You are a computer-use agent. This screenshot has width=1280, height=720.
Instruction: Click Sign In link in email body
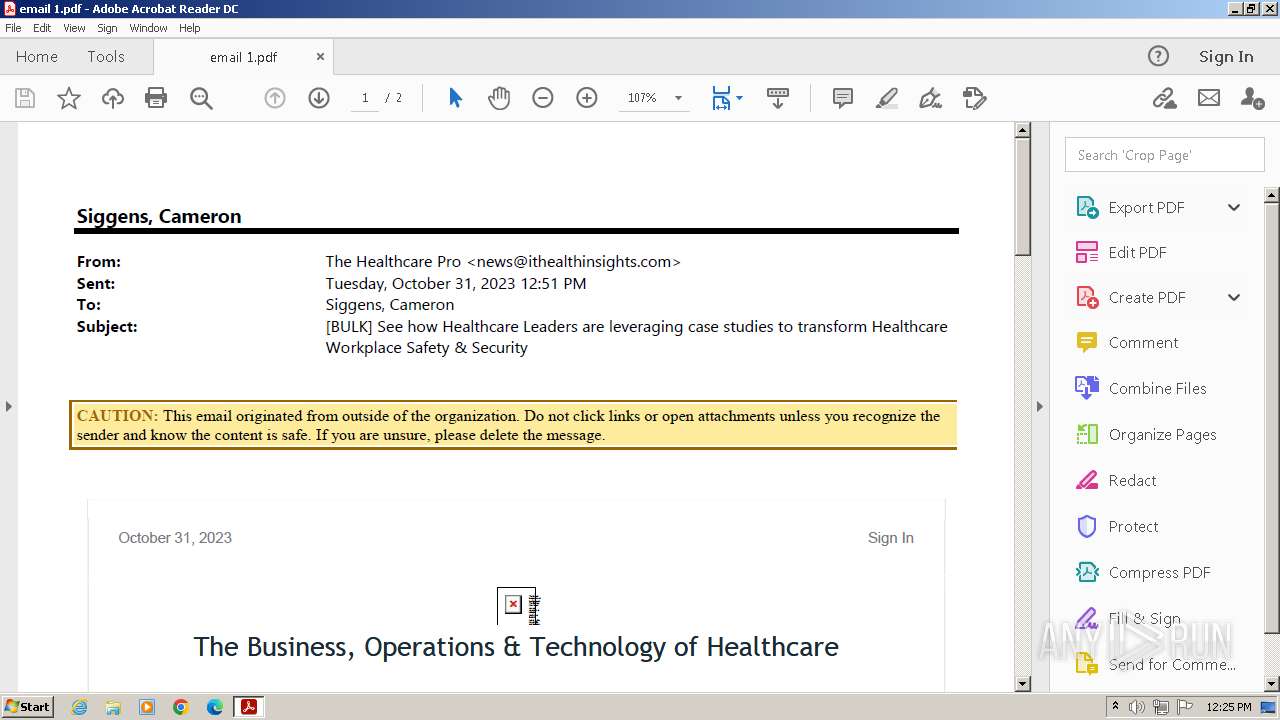click(x=890, y=538)
